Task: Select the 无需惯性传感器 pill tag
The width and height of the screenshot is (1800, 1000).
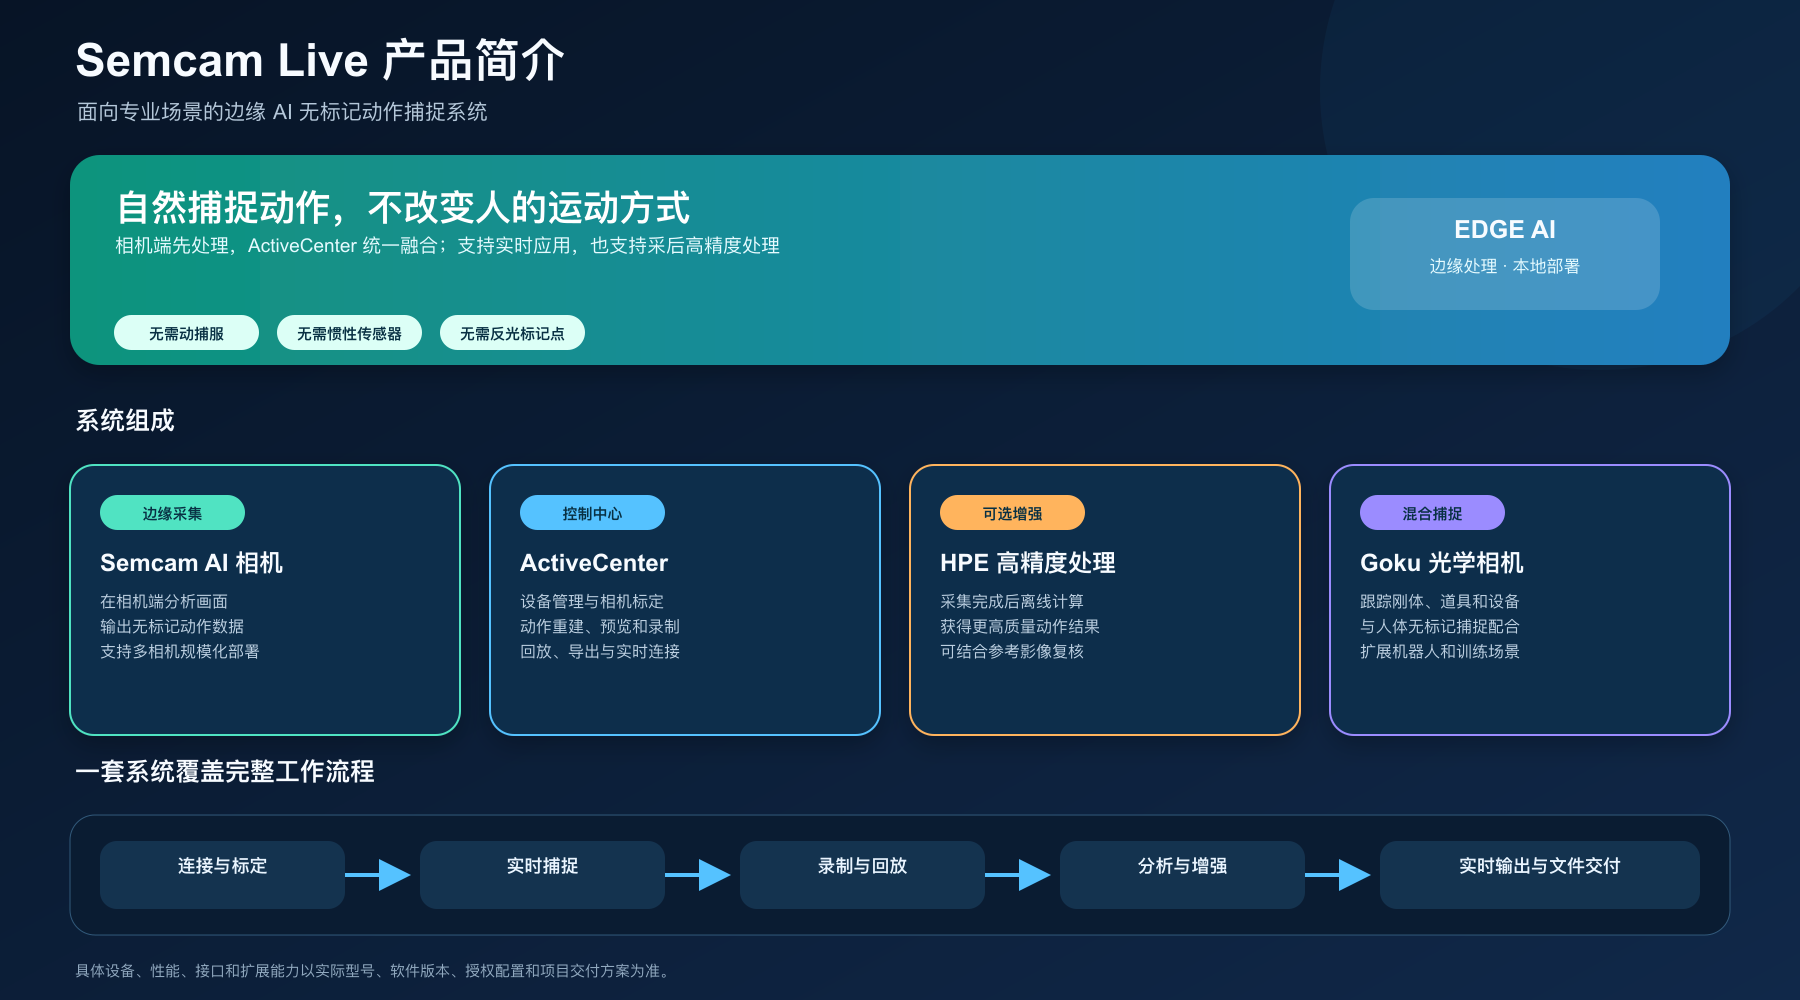Action: click(x=349, y=333)
